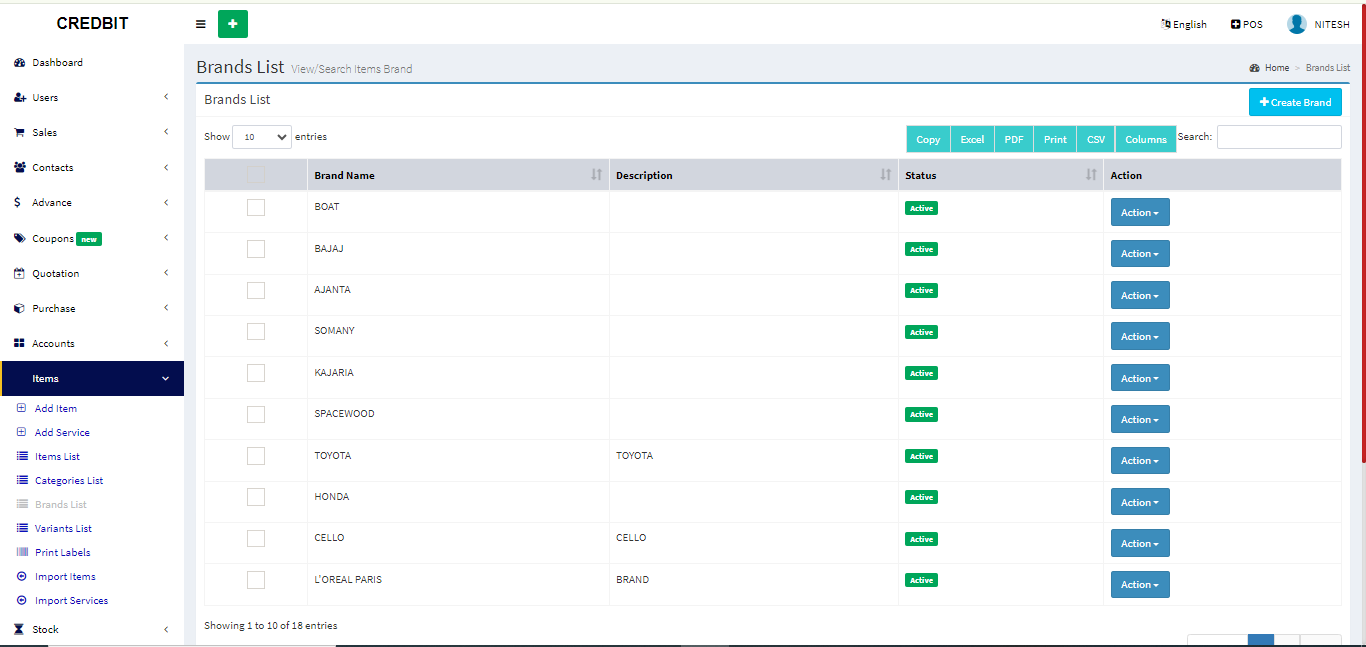
Task: Click the green plus quick-add button
Action: [233, 24]
